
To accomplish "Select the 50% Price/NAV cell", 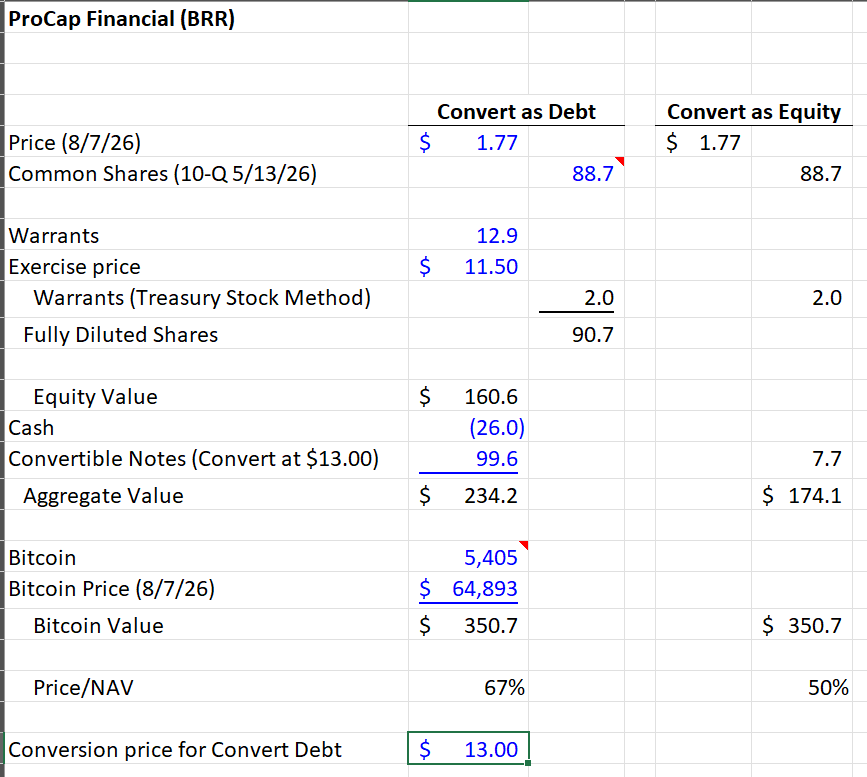I will pyautogui.click(x=802, y=687).
